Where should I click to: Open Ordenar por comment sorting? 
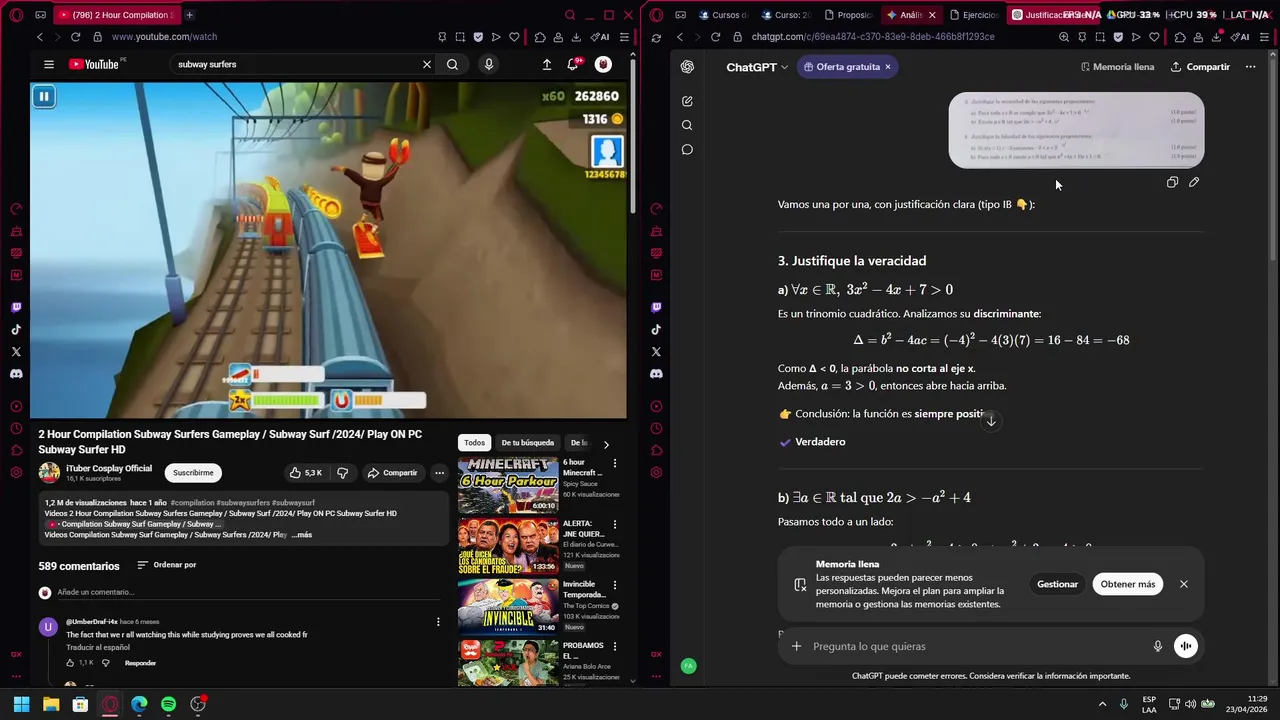pyautogui.click(x=167, y=565)
